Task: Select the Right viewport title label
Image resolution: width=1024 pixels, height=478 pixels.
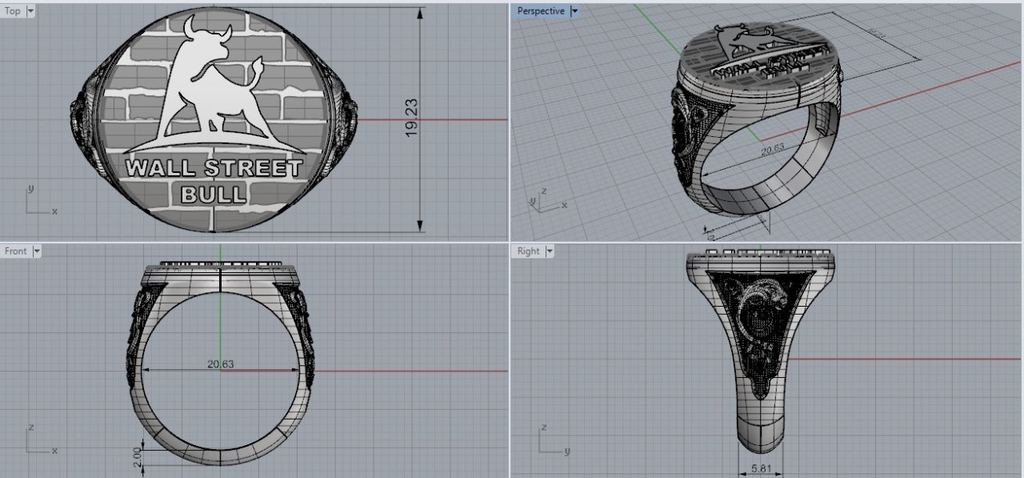Action: (x=528, y=251)
